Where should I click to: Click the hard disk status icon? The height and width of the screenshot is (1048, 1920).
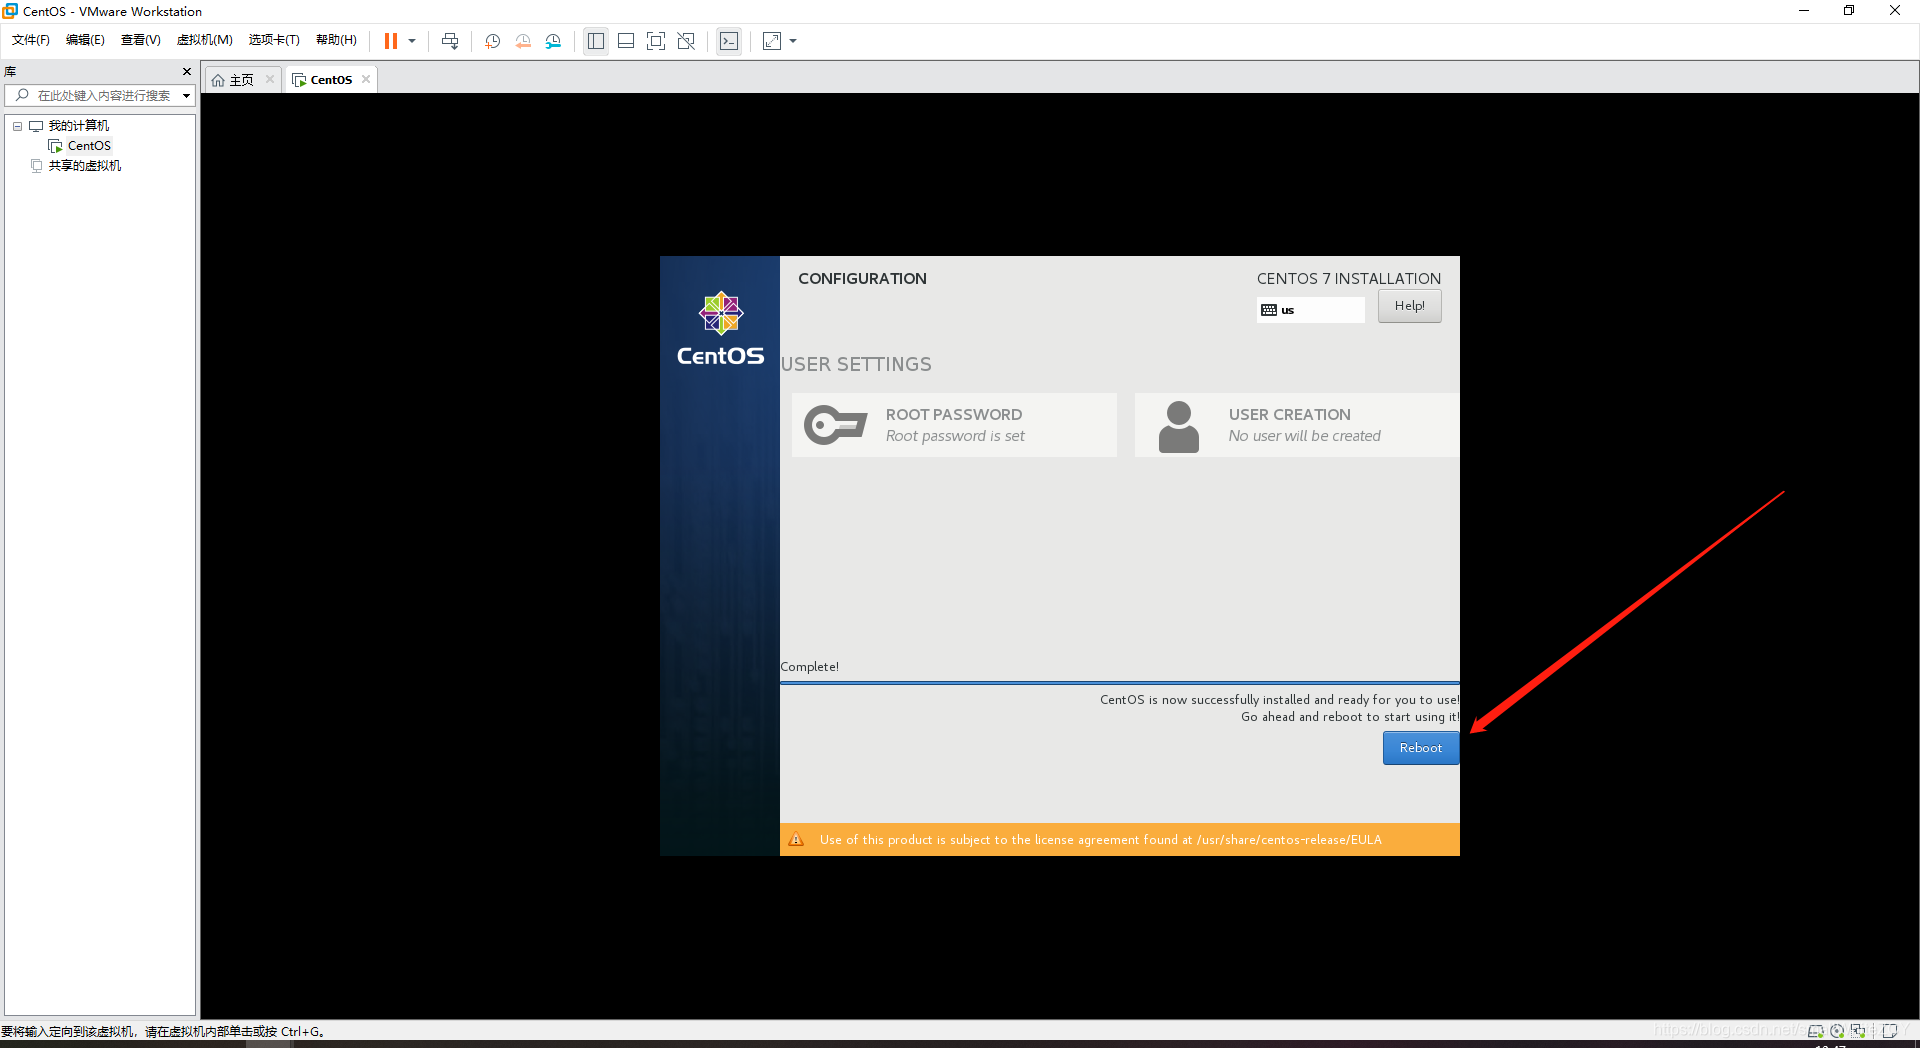pos(1815,1031)
